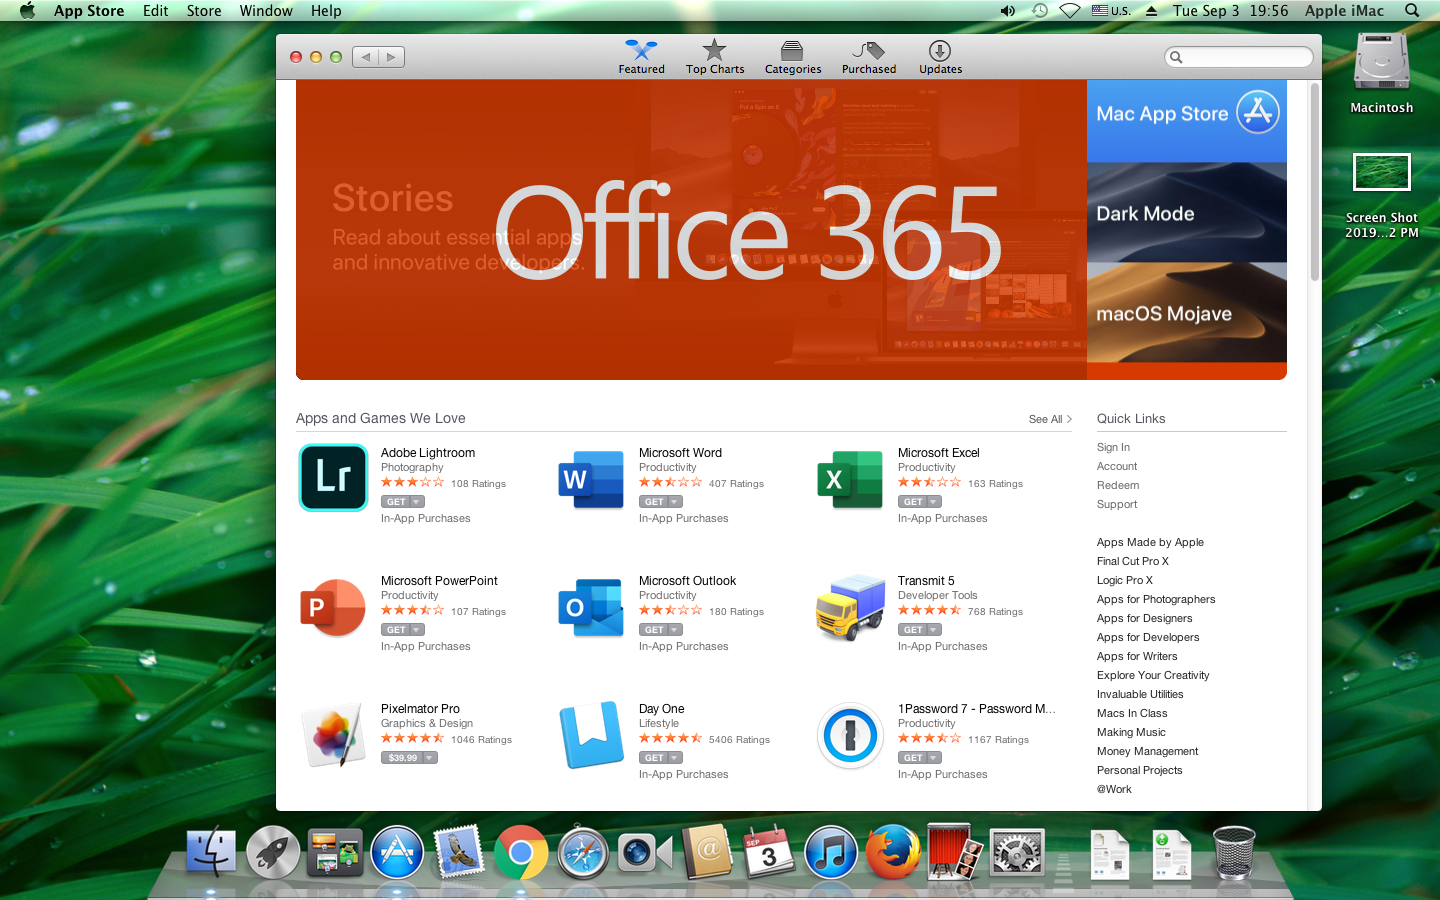Viewport: 1440px width, 900px height.
Task: Expand the 1Password 7 GET dropdown arrow
Action: [933, 758]
